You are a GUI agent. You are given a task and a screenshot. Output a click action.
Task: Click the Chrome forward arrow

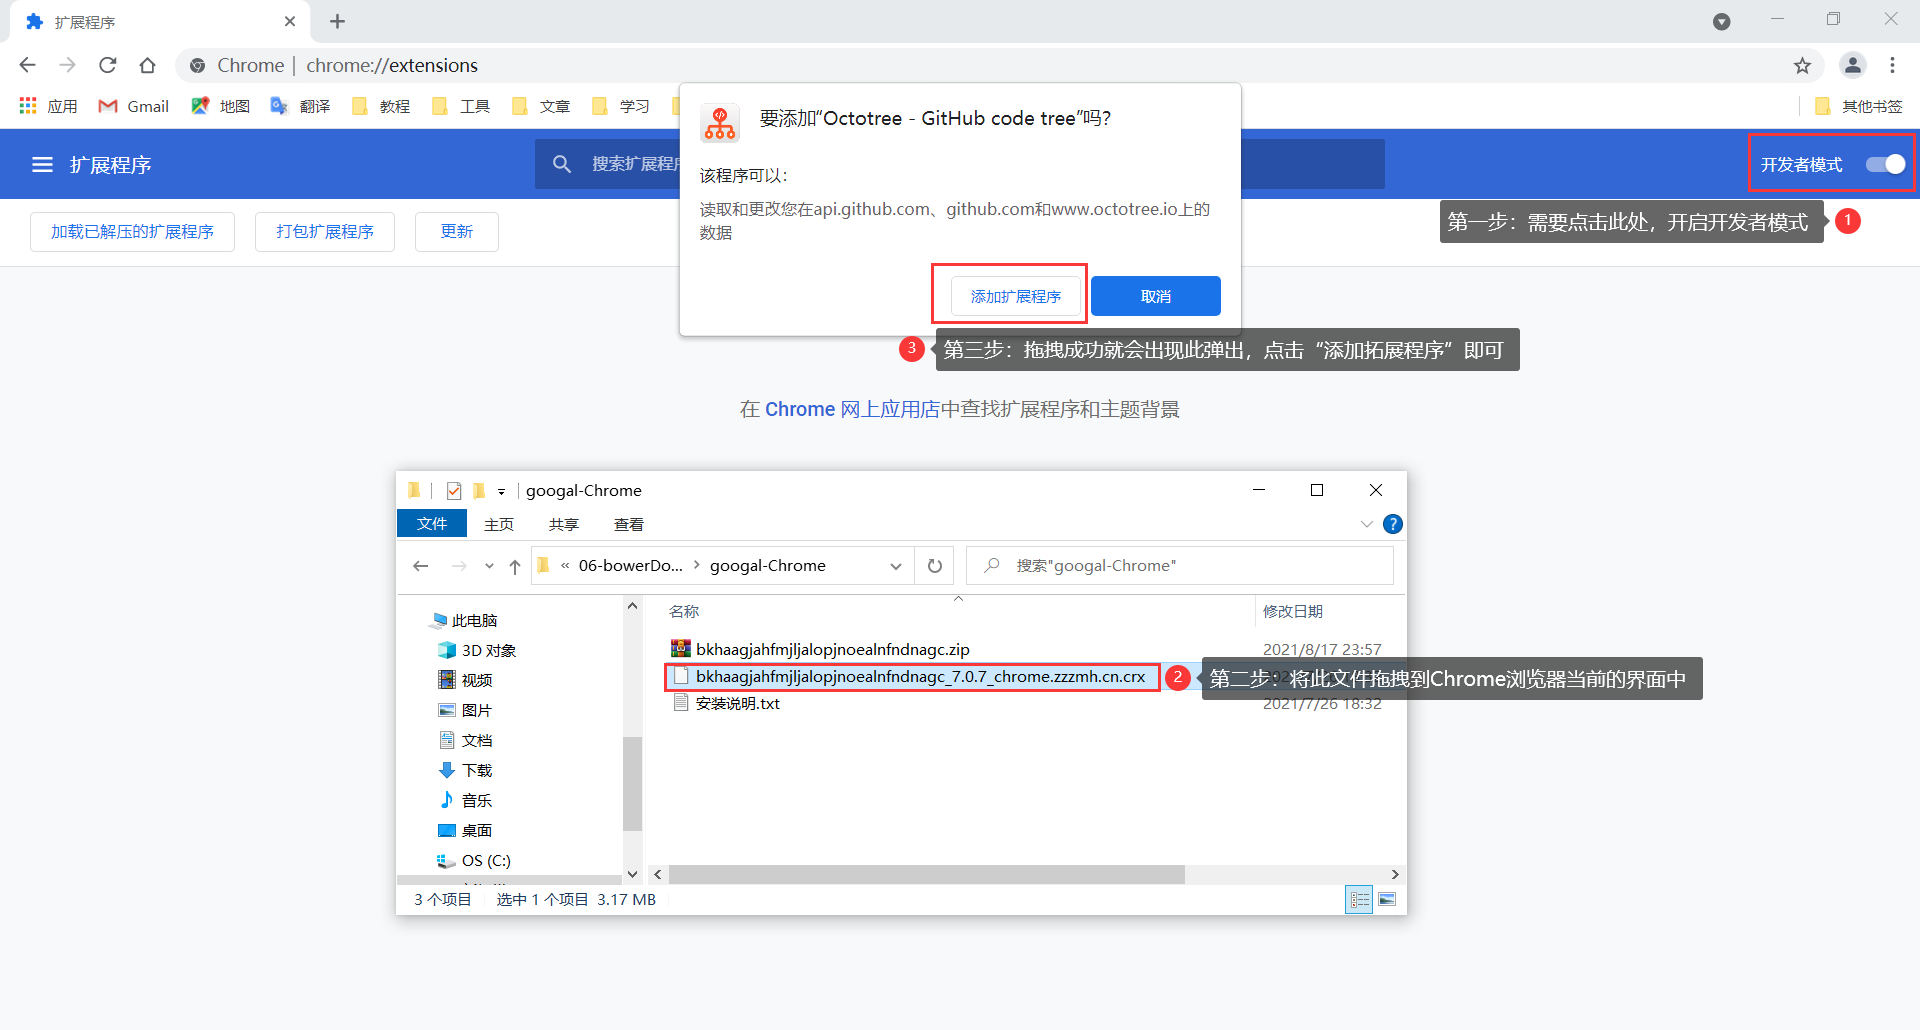point(67,65)
